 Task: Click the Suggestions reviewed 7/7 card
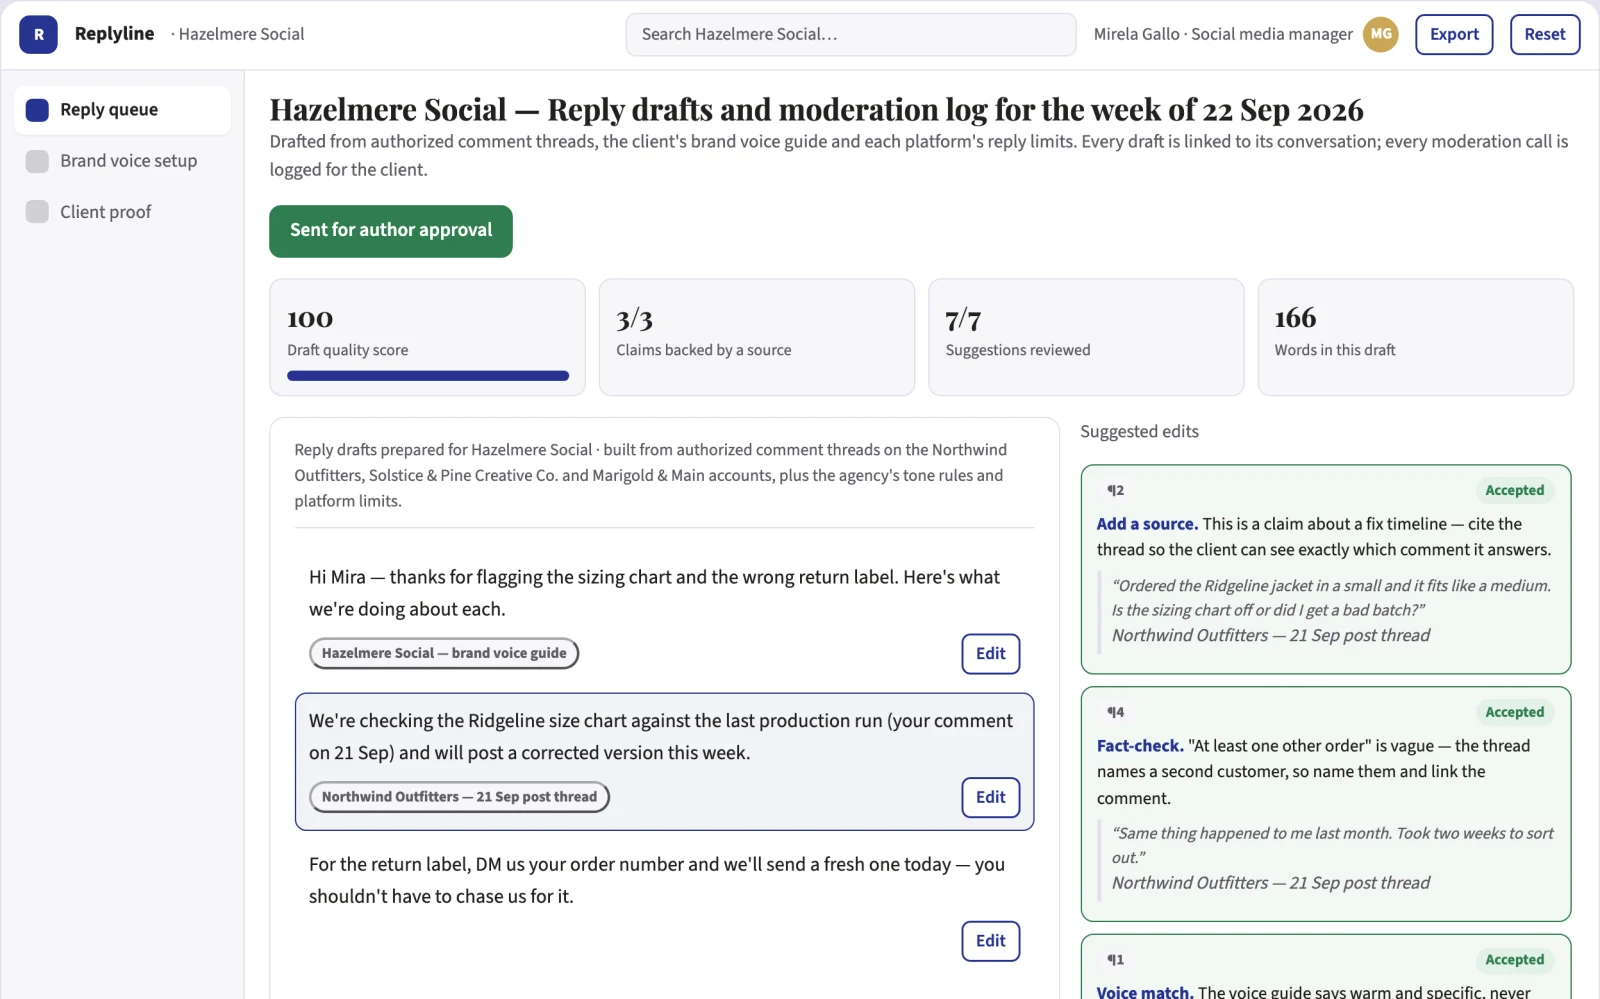1086,337
